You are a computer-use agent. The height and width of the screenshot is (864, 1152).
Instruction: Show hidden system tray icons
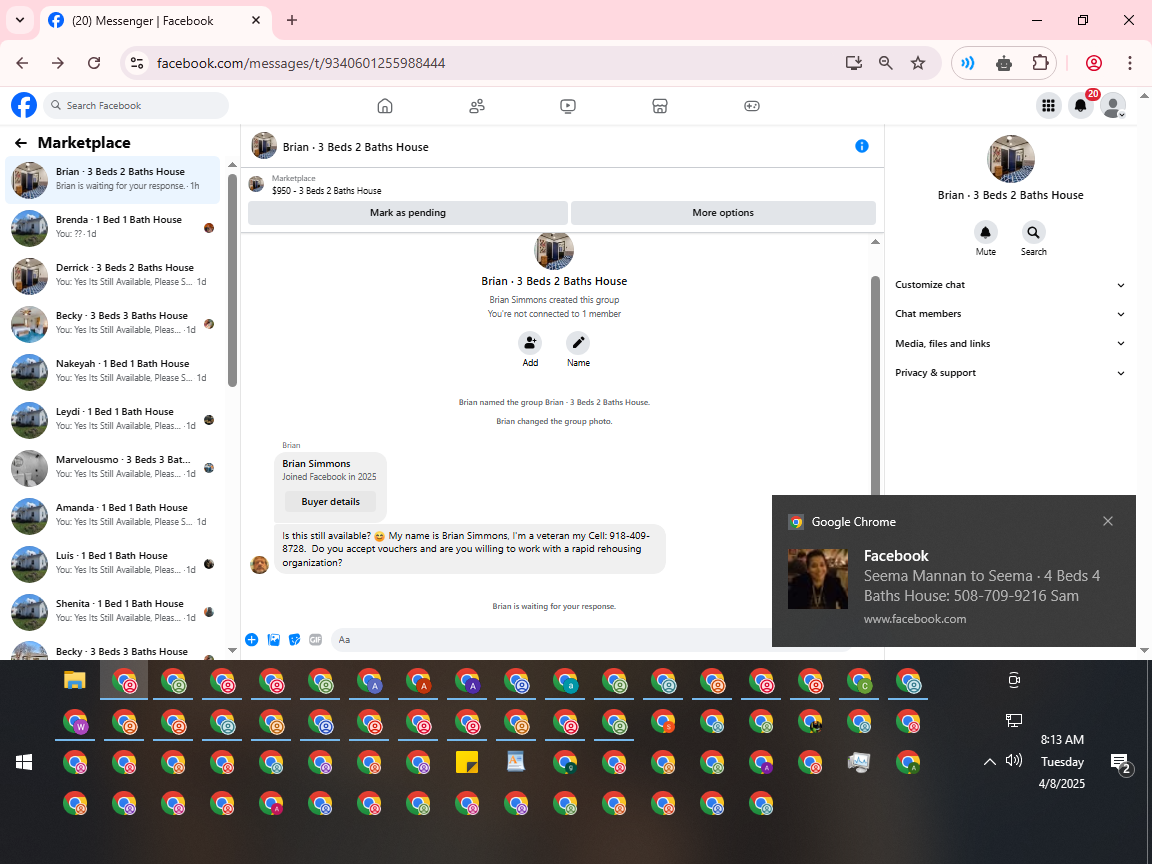(x=990, y=762)
